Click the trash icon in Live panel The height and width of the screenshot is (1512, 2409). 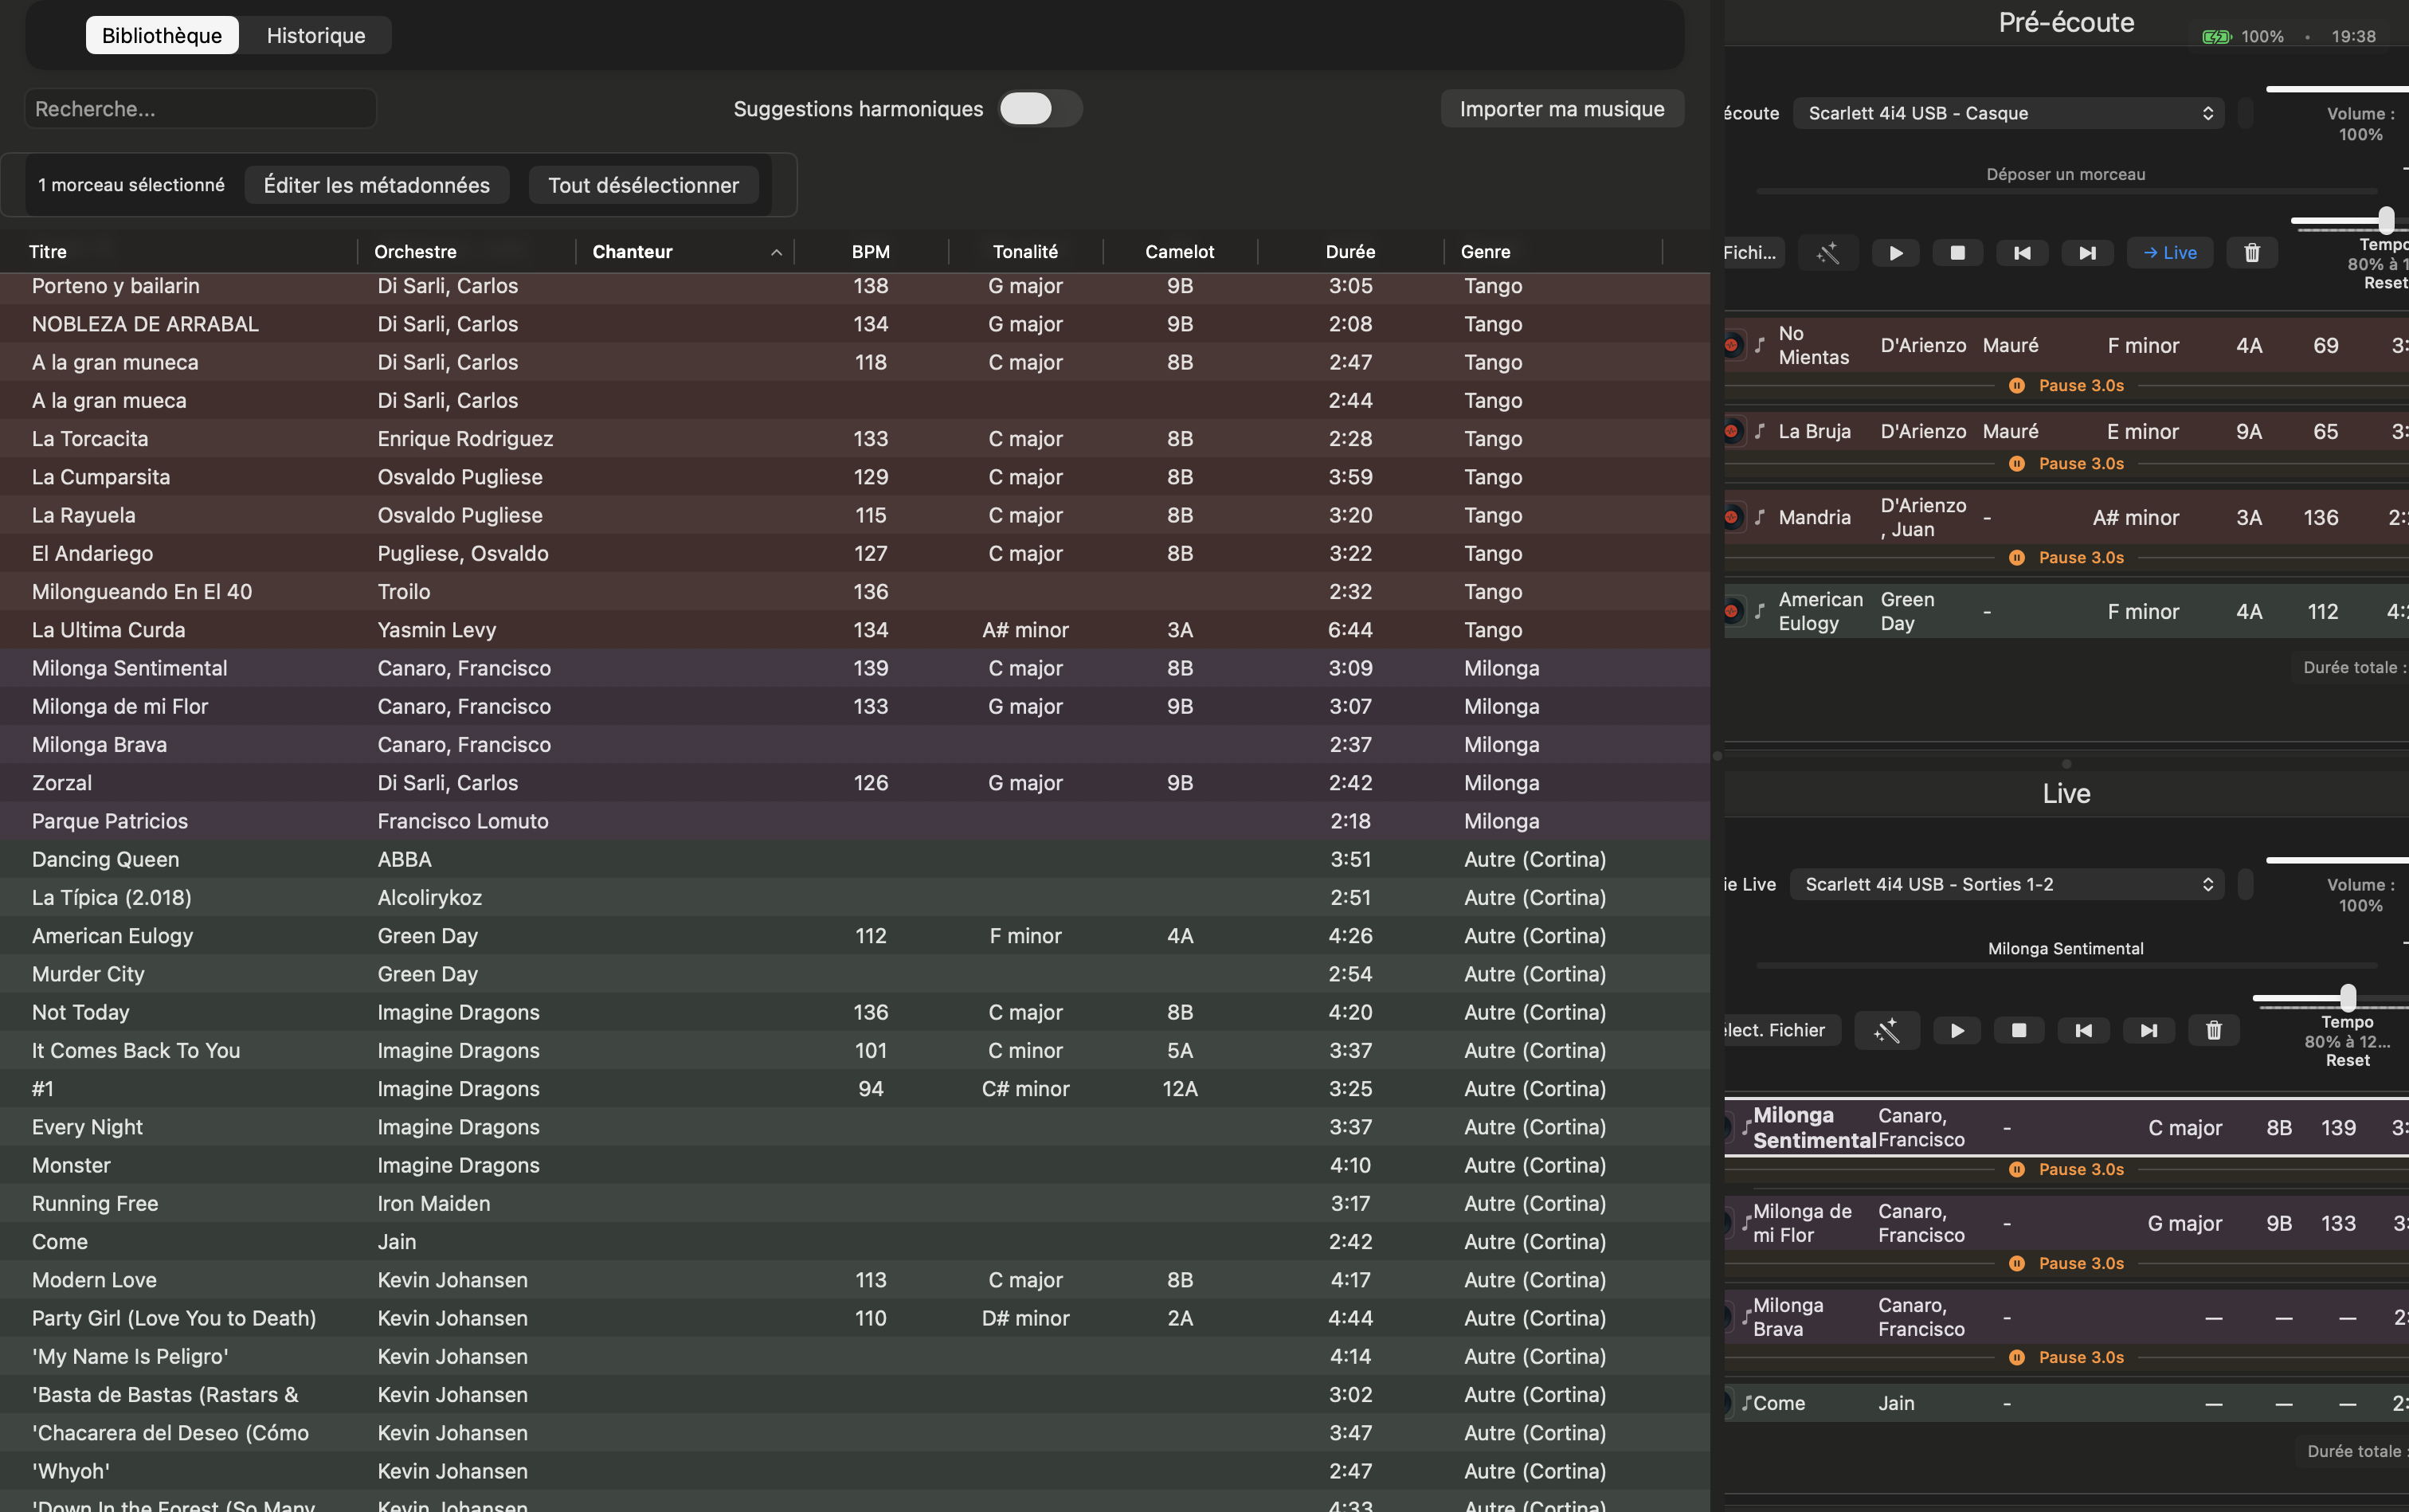click(2213, 1031)
